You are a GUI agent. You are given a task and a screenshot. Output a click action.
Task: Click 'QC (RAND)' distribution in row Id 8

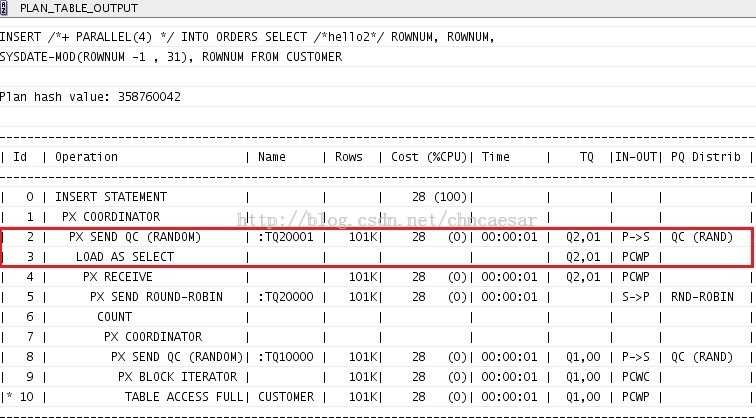pyautogui.click(x=702, y=357)
